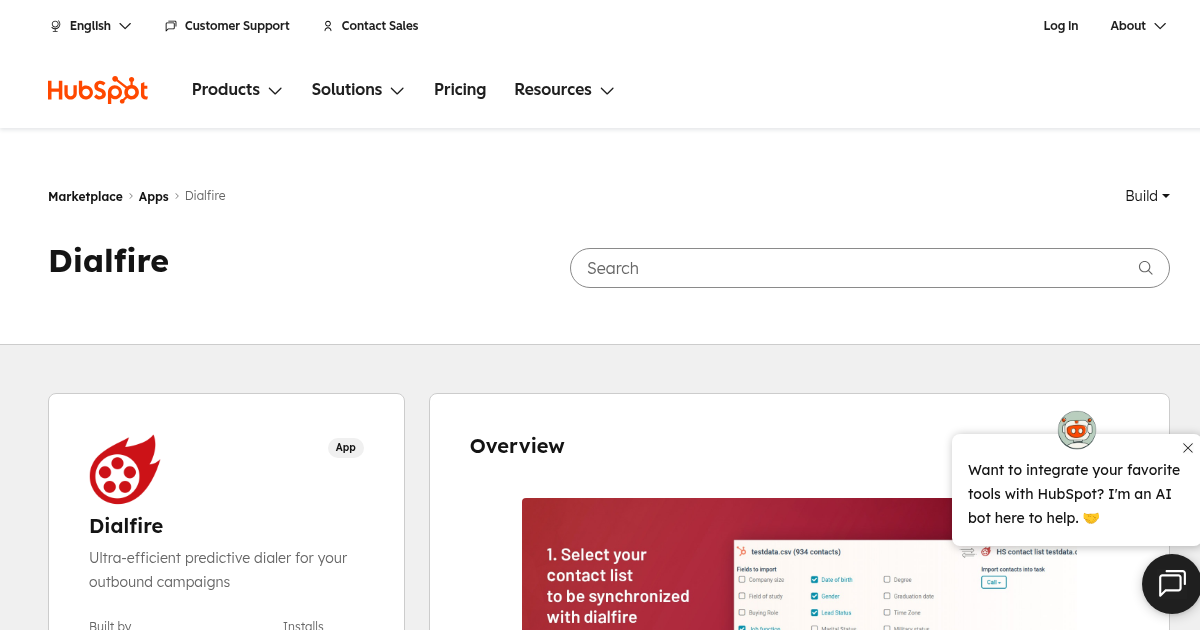
Task: Open the English language dropdown
Action: click(91, 26)
